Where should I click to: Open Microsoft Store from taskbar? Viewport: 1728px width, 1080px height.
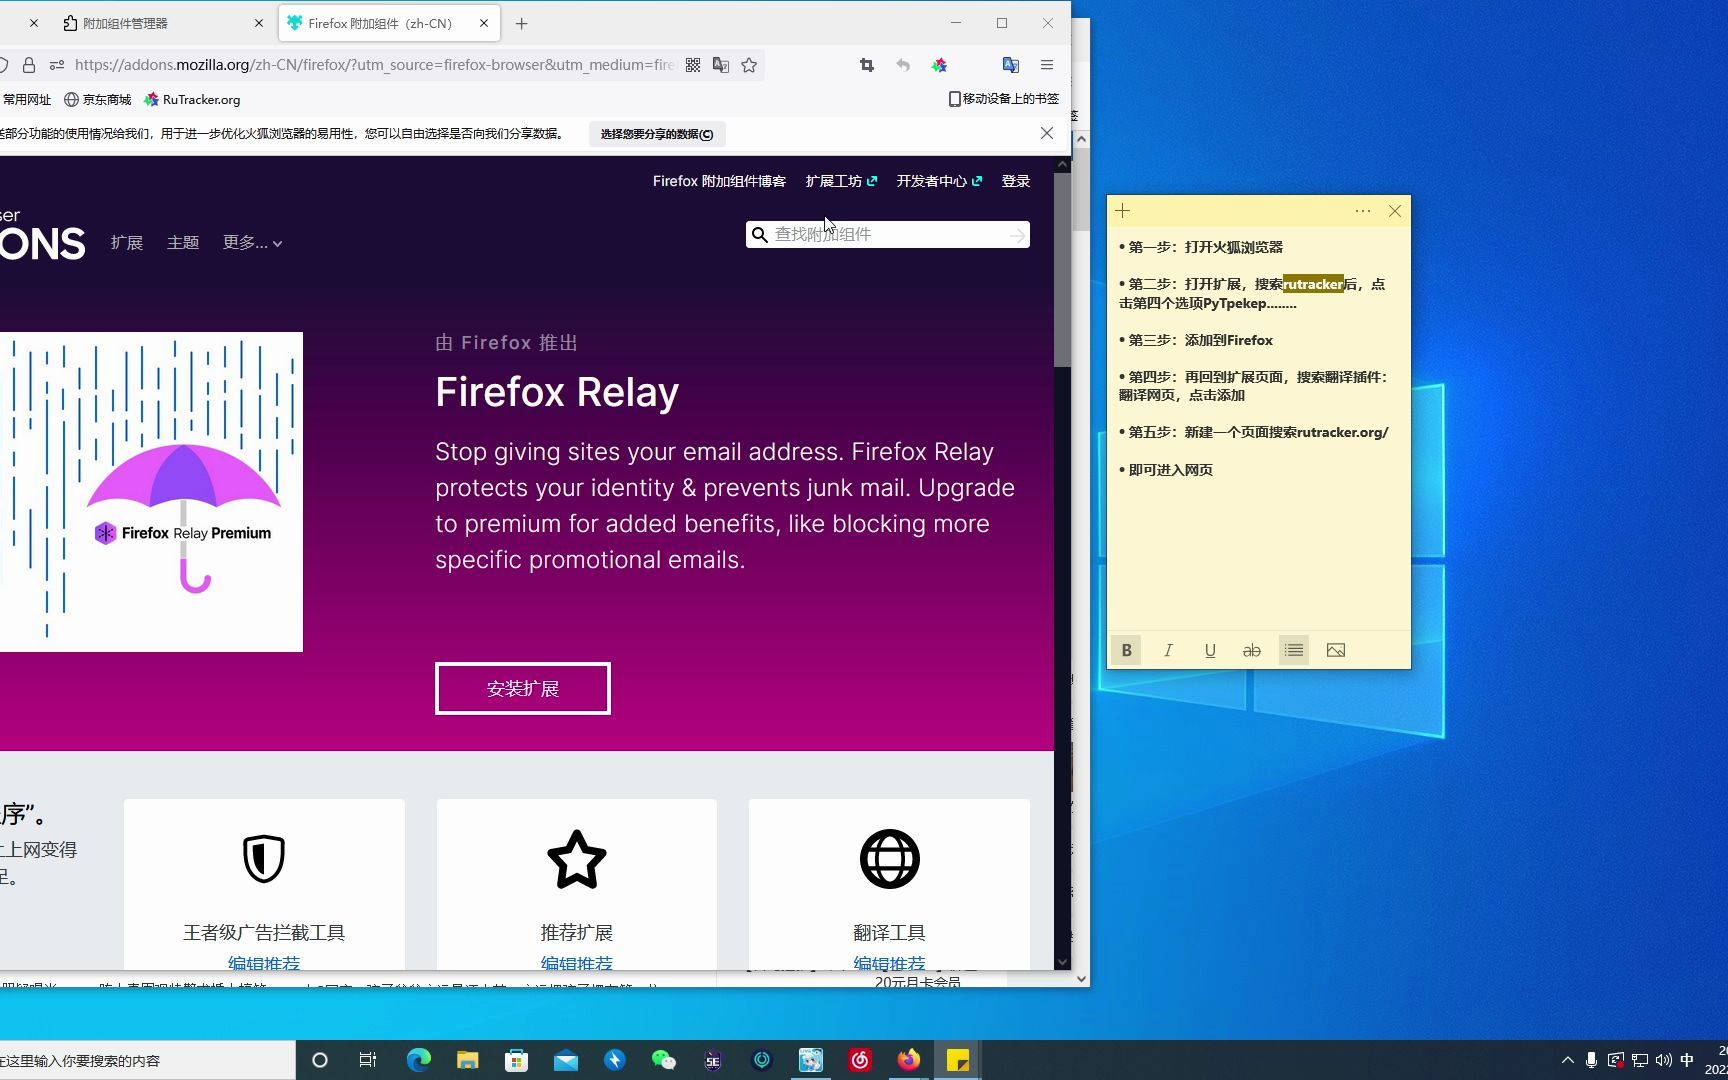click(x=517, y=1060)
